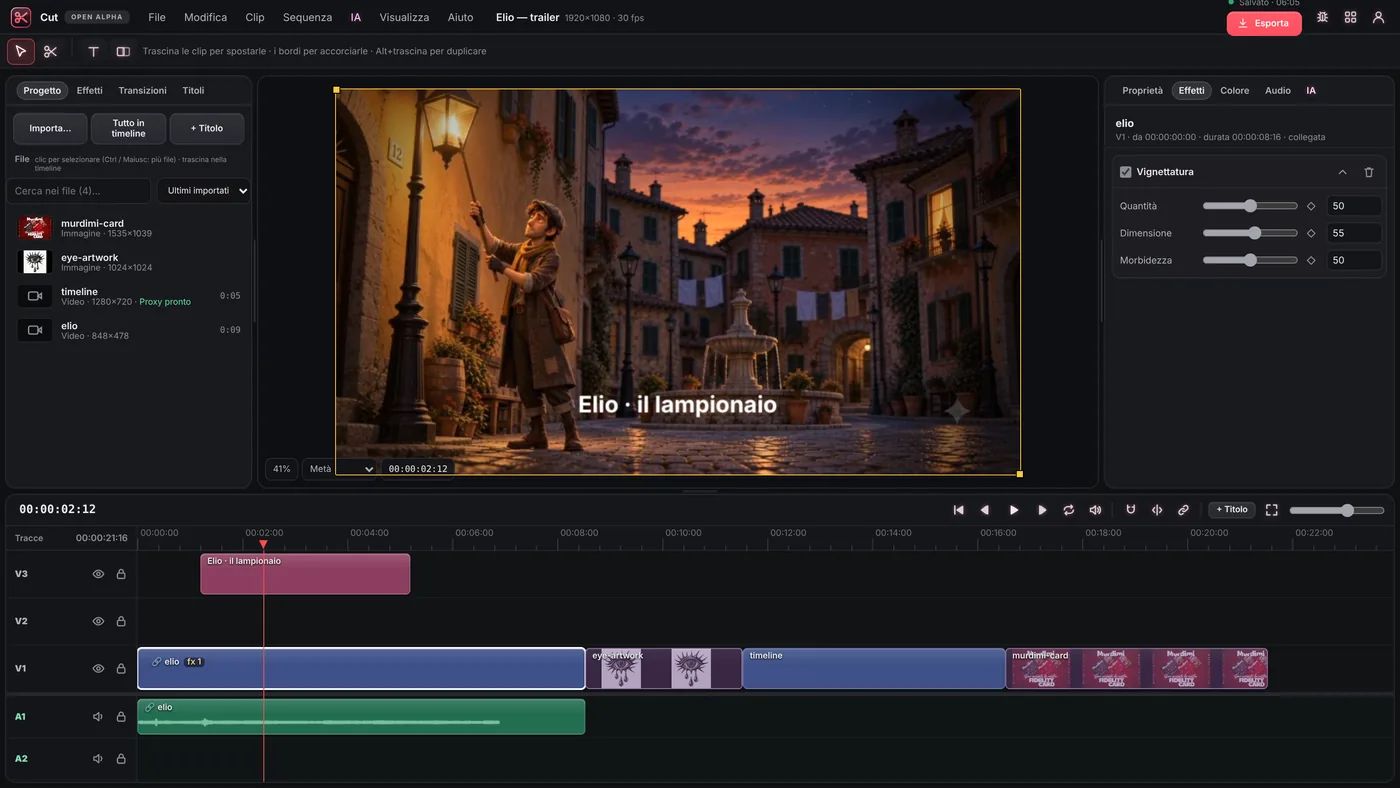Open the user account icon
The width and height of the screenshot is (1400, 788).
click(1378, 18)
